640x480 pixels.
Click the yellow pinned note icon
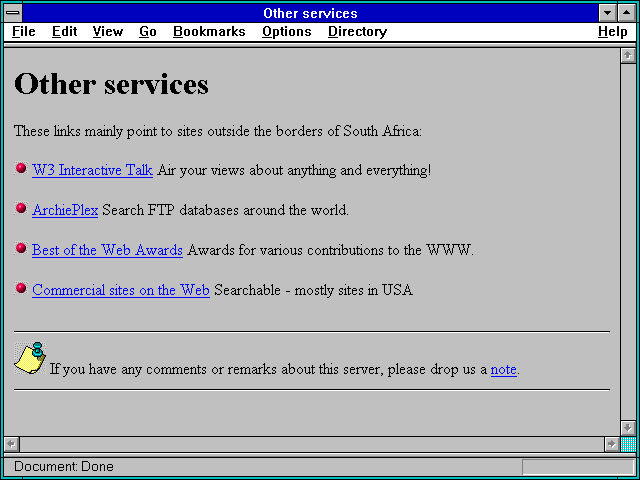30,358
